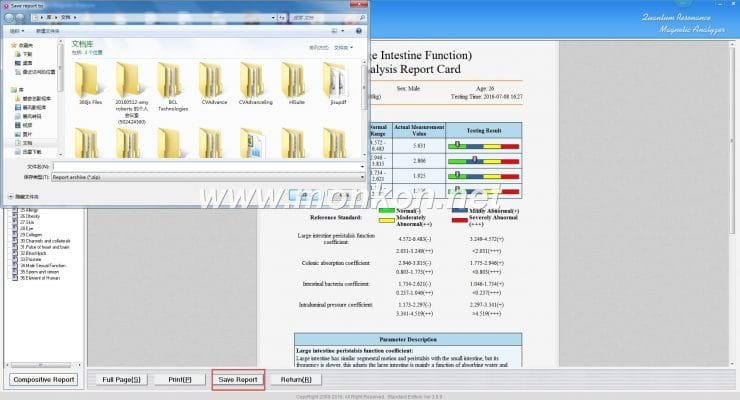Screen dimensions: 740x400
Task: Collapse folders with Hide Folders toggle
Action: 24,197
